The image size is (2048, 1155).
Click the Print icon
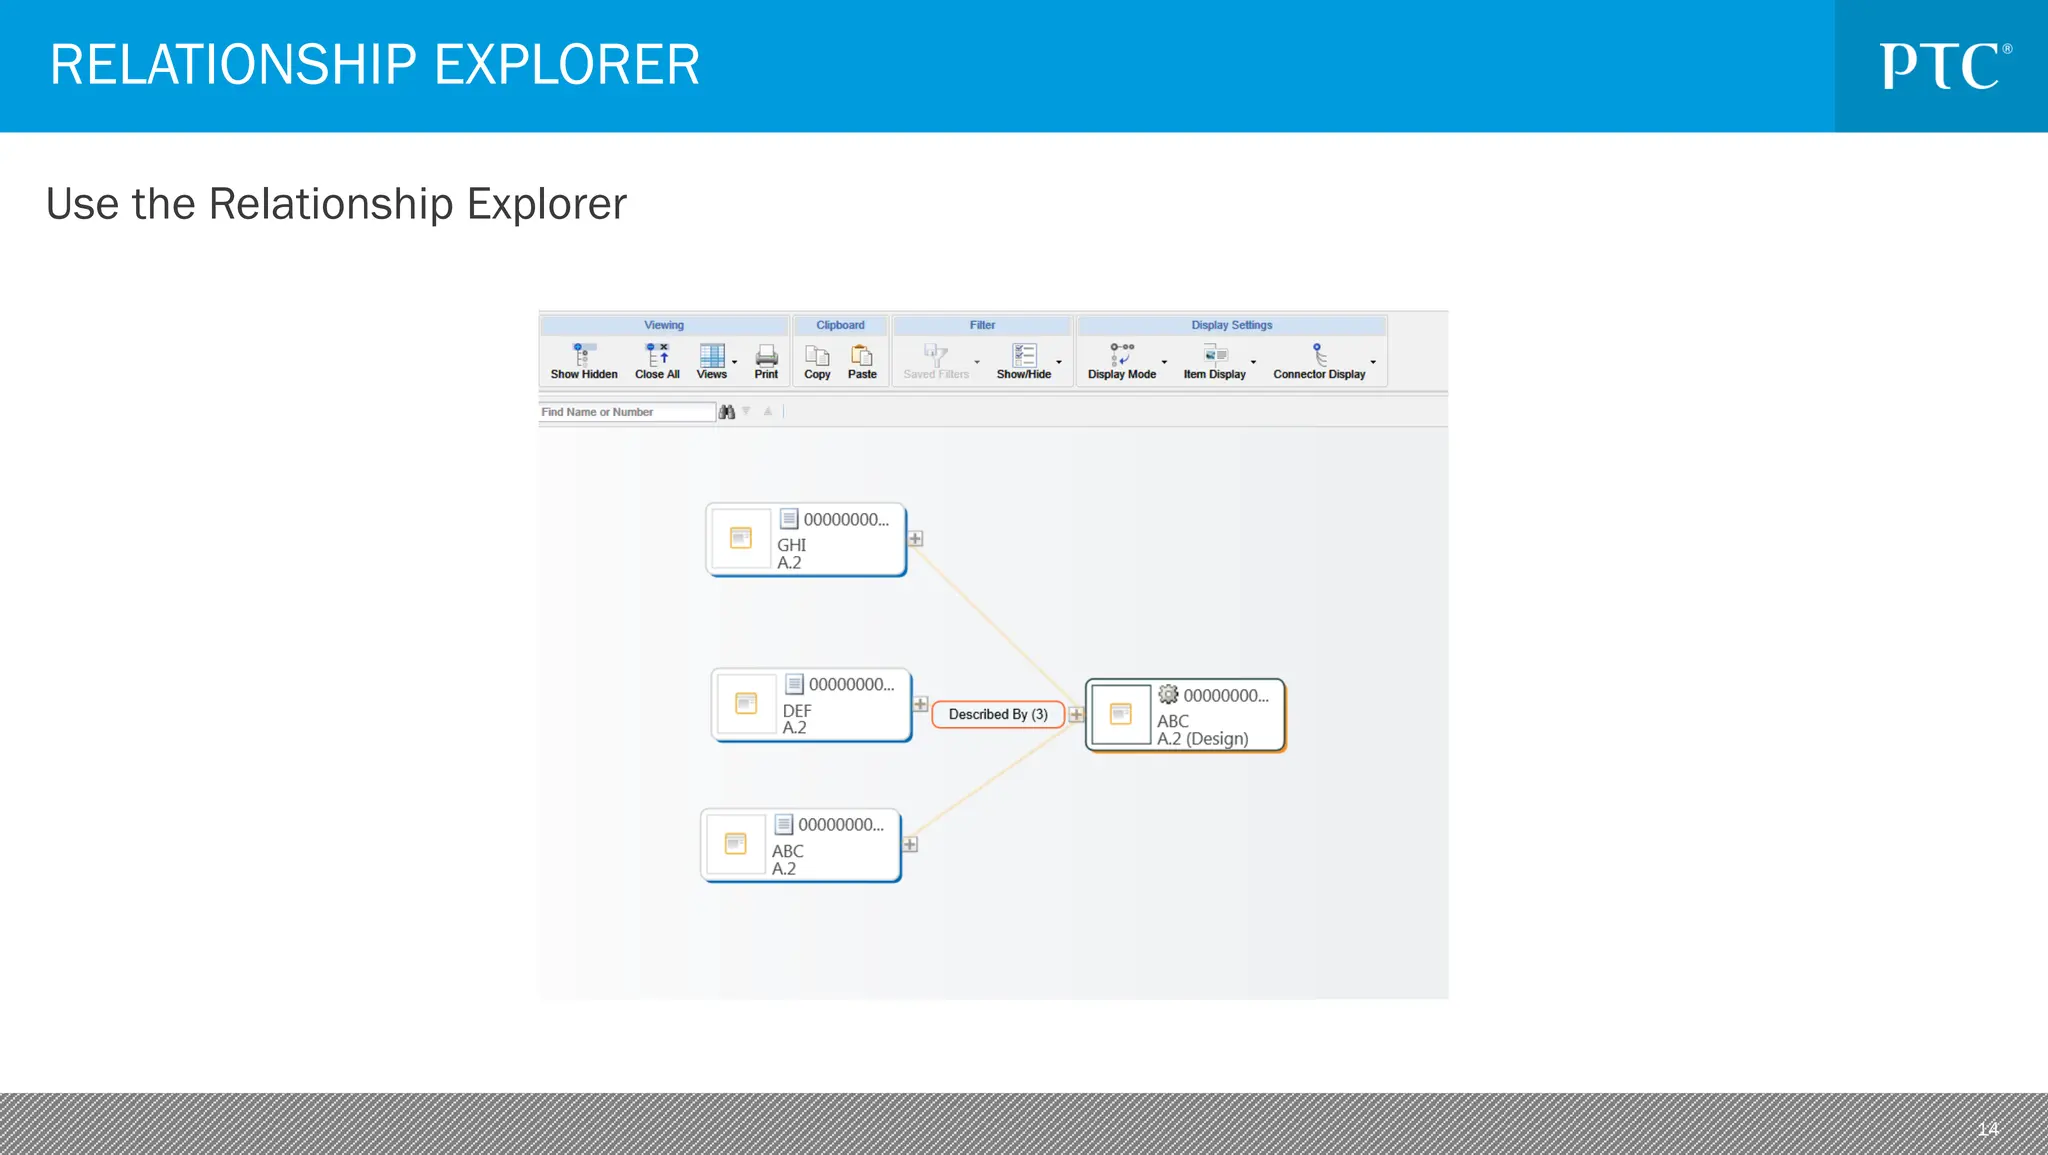[x=766, y=356]
